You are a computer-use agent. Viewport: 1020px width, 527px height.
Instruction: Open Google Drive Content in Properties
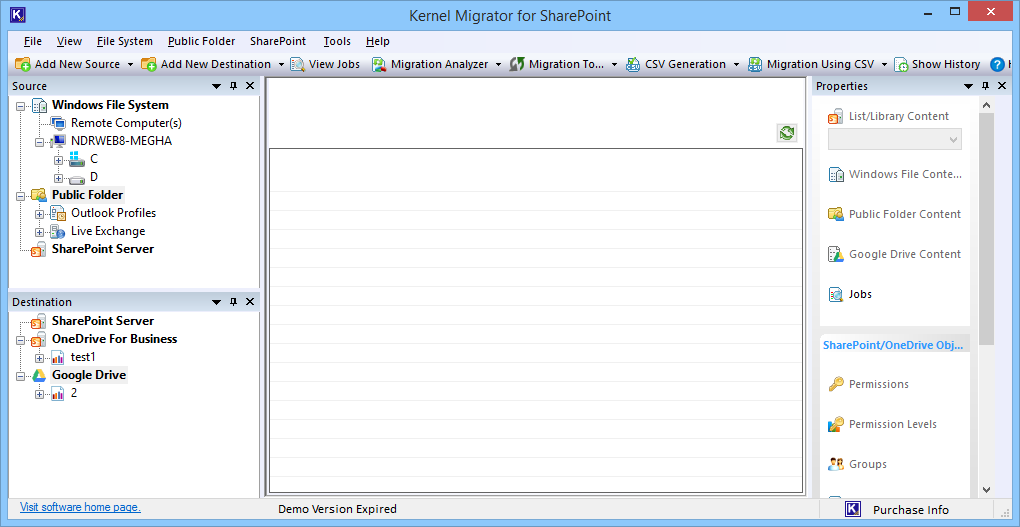(894, 254)
